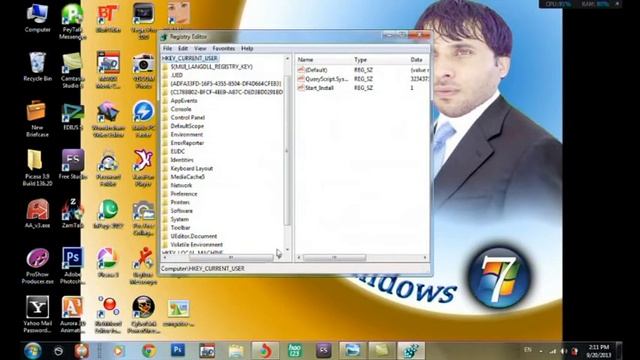
Task: Open the Free Studio desktop shortcut
Action: tap(72, 164)
